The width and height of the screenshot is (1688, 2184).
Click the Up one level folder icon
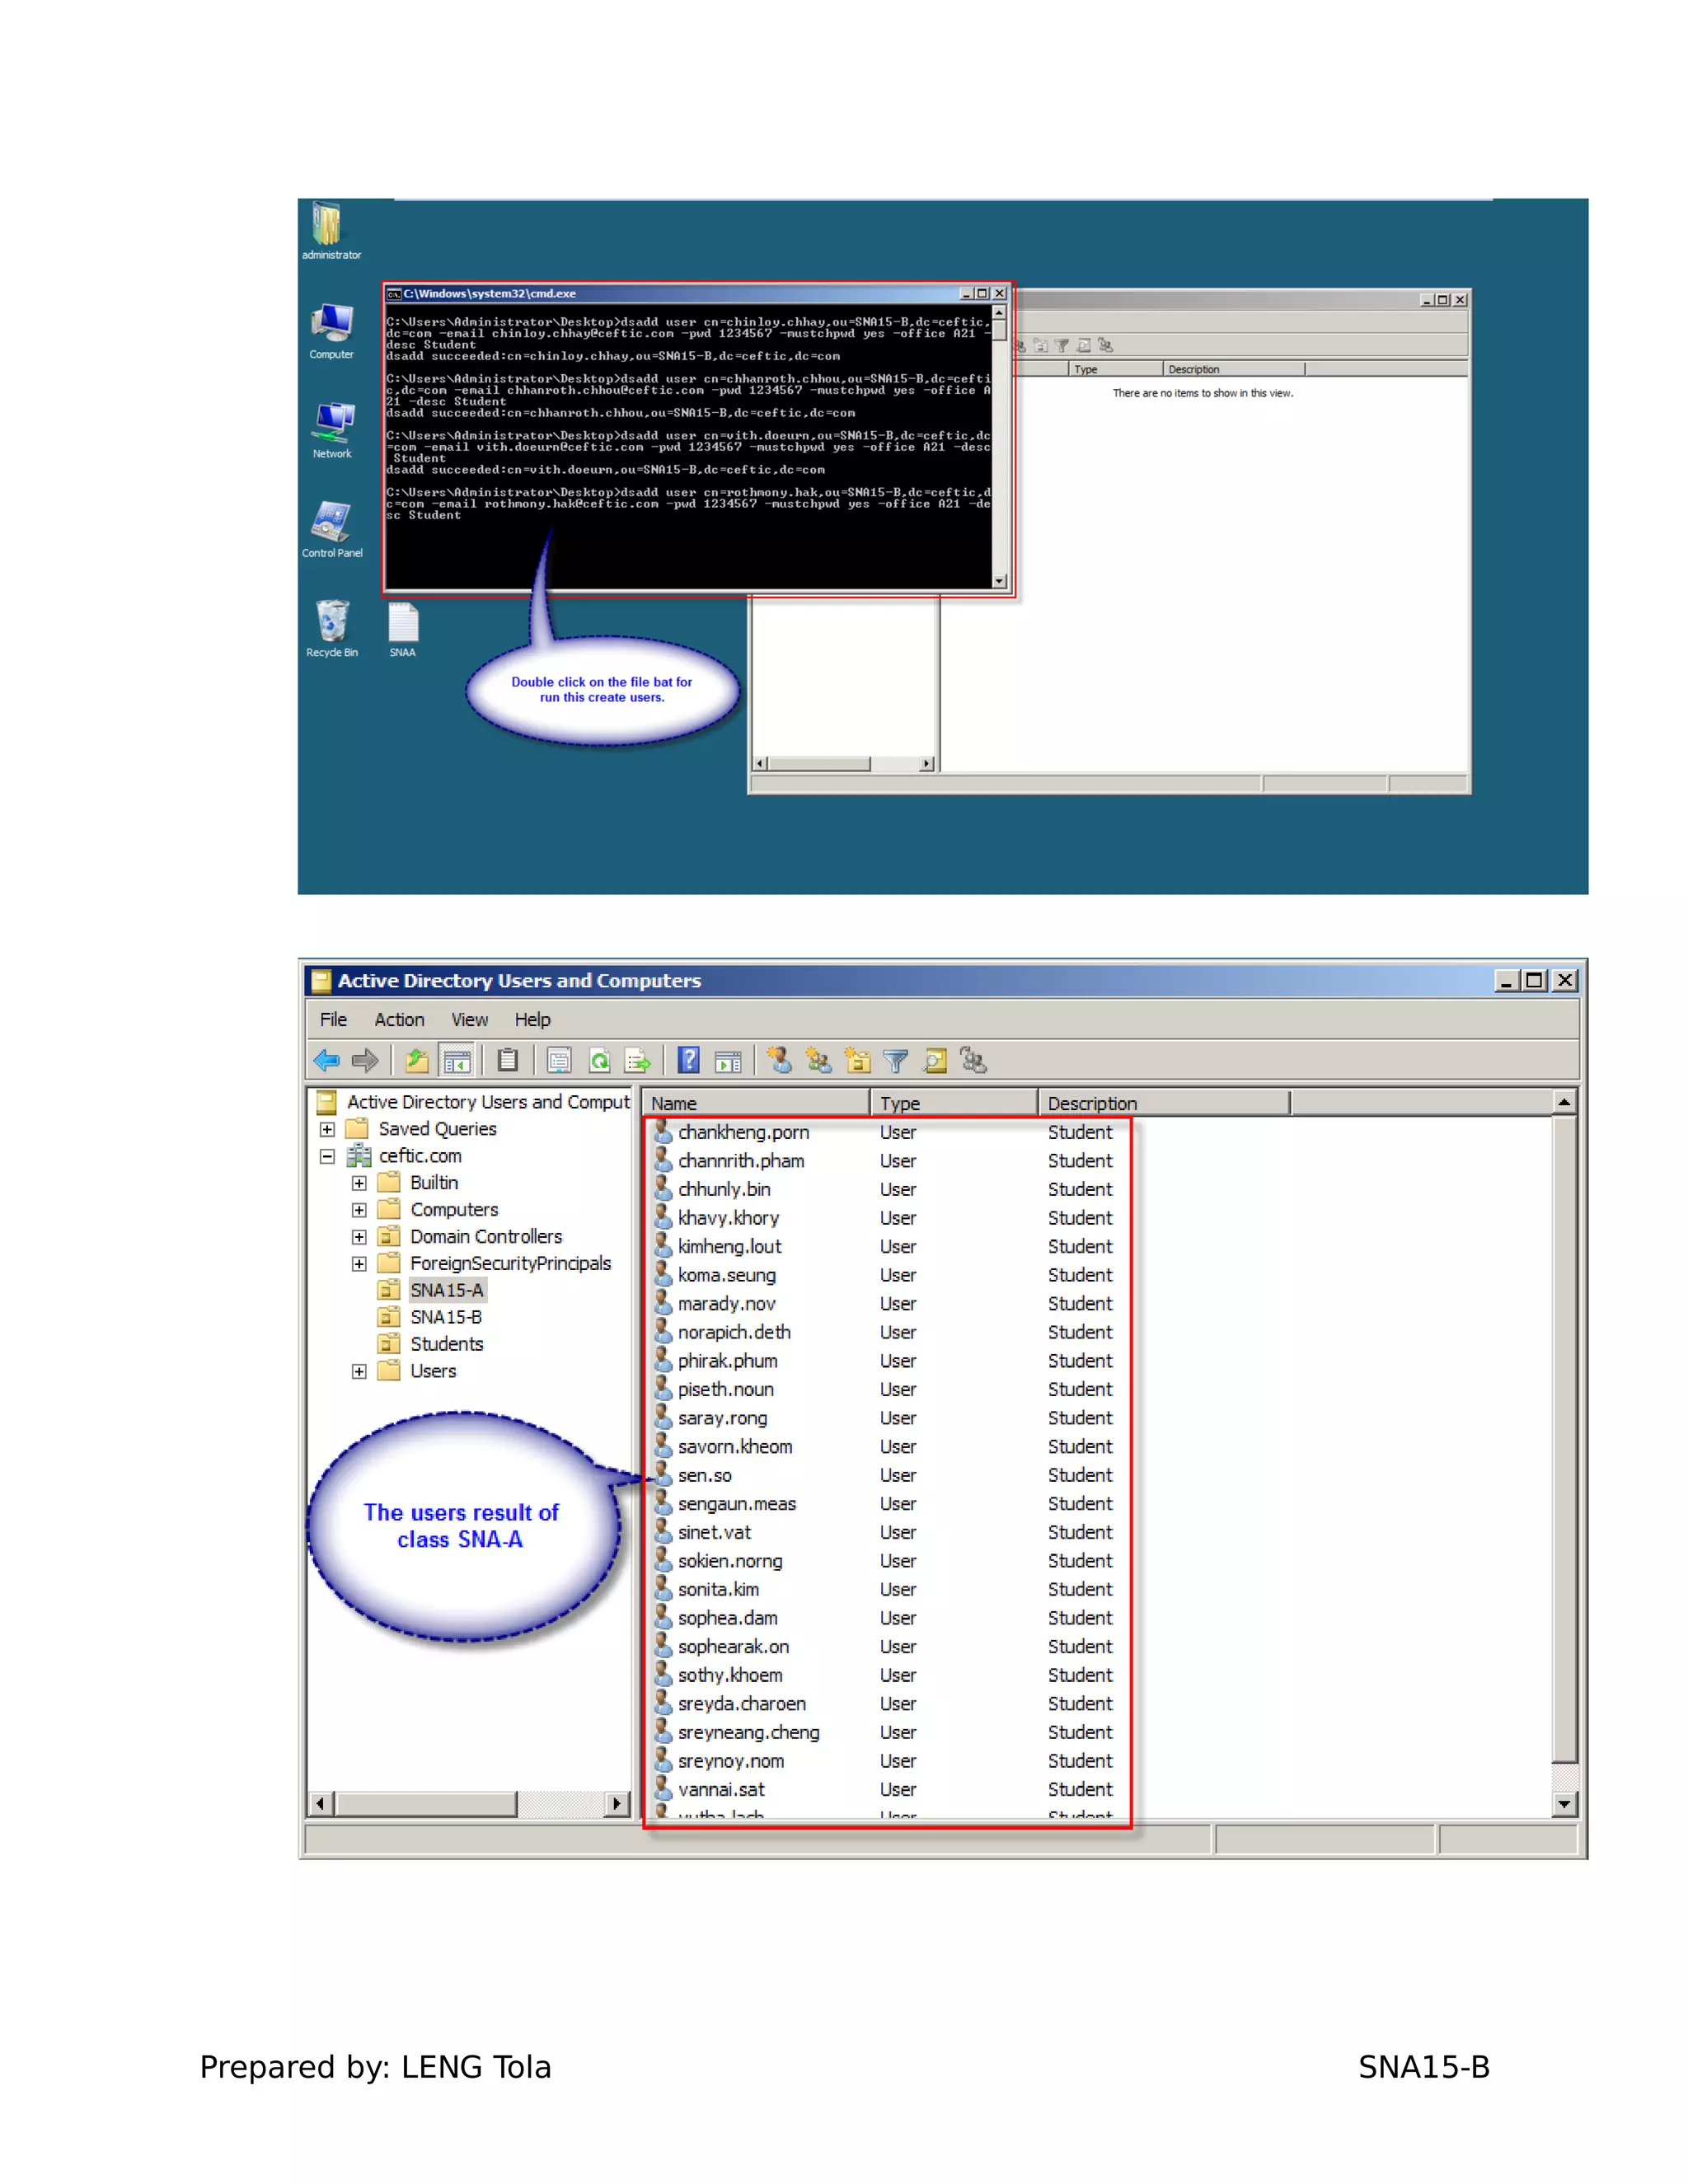[417, 1060]
